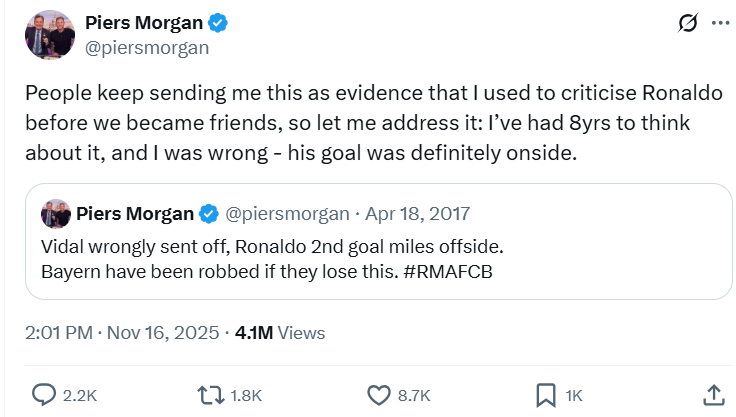Open the @piersmorgan handle under the name
Image resolution: width=736 pixels, height=417 pixels.
click(147, 46)
